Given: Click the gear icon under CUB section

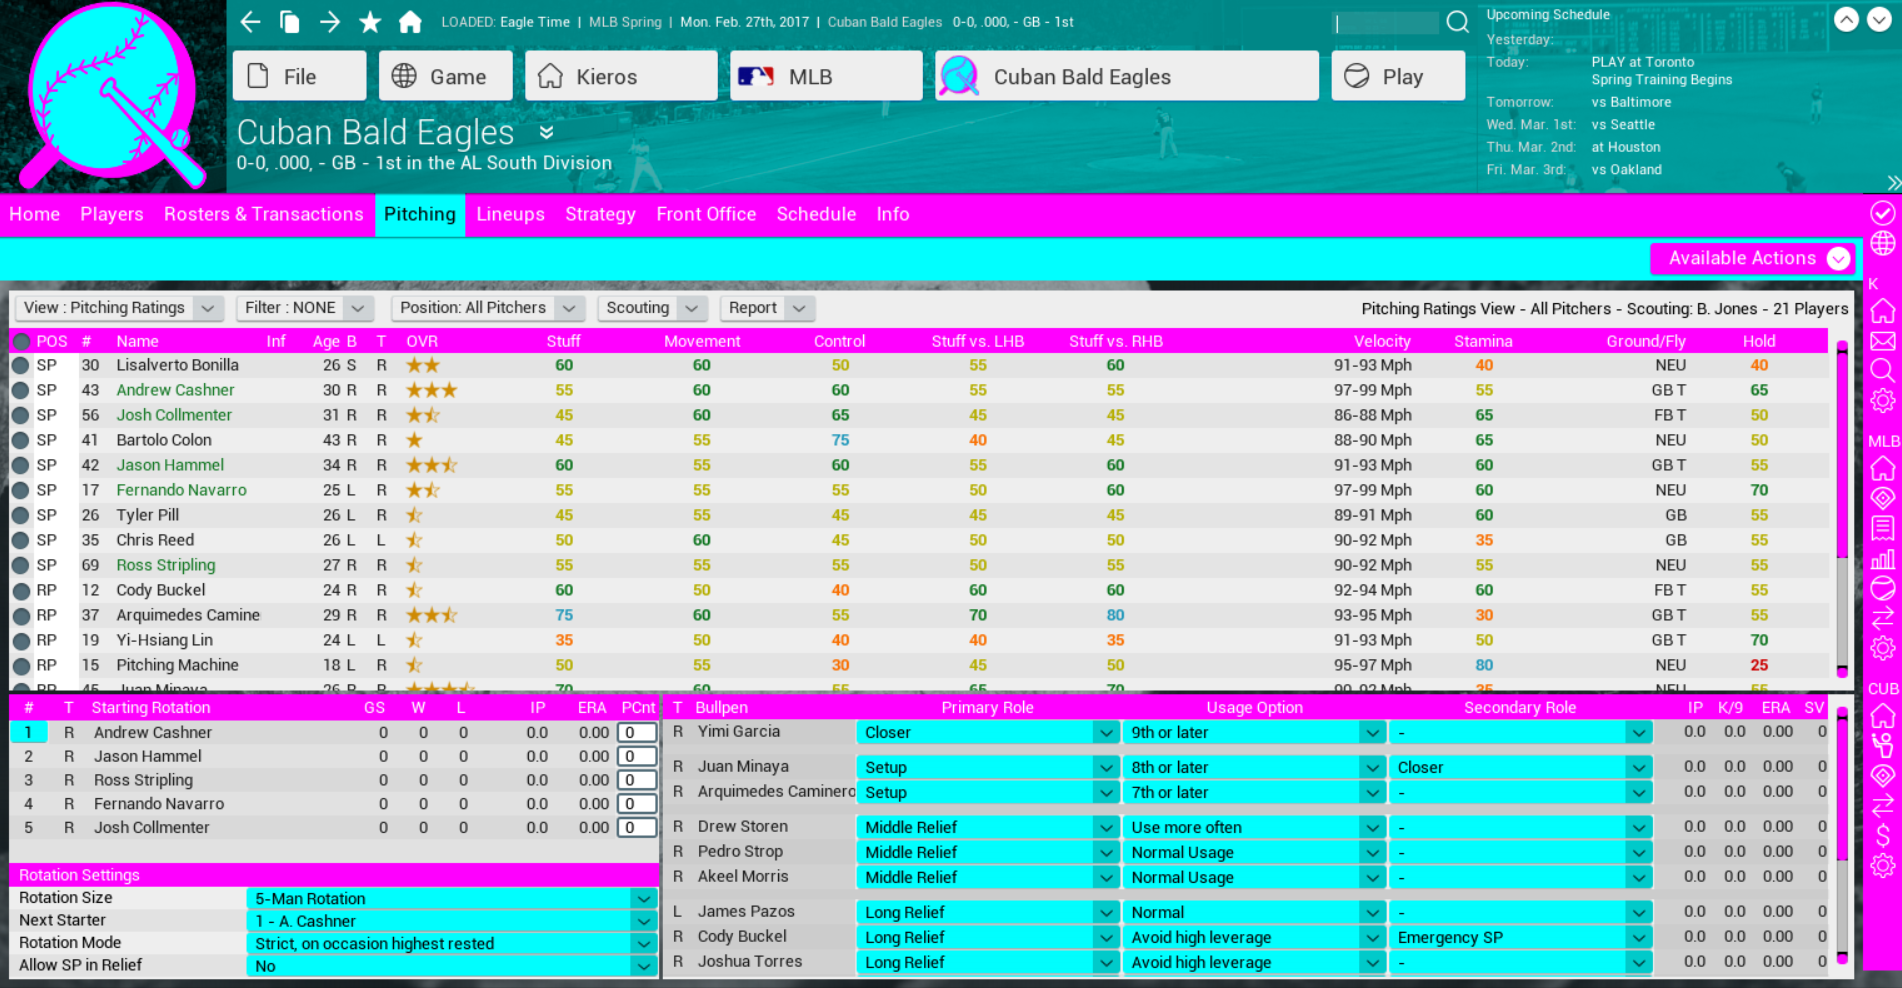Looking at the screenshot, I should 1883,866.
